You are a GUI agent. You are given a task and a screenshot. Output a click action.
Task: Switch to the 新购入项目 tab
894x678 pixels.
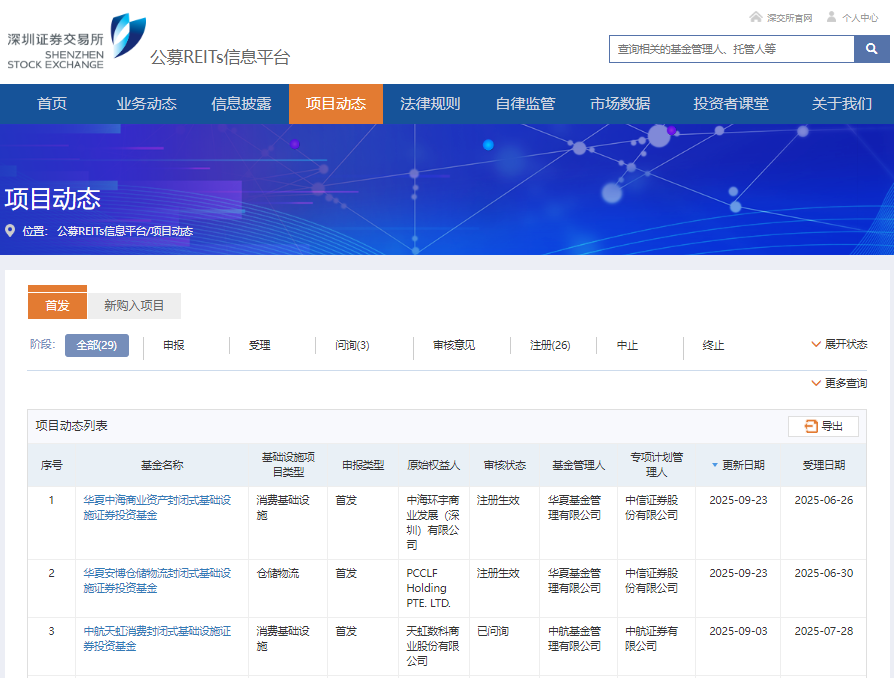click(134, 306)
